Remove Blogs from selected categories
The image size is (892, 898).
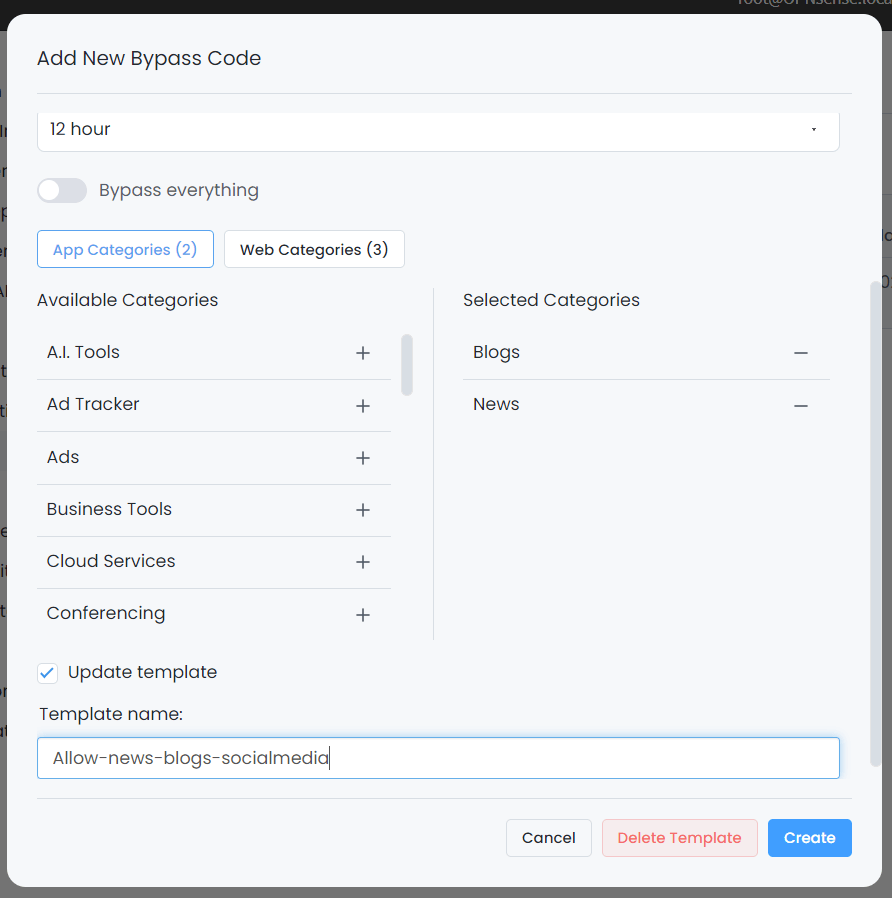pyautogui.click(x=800, y=353)
